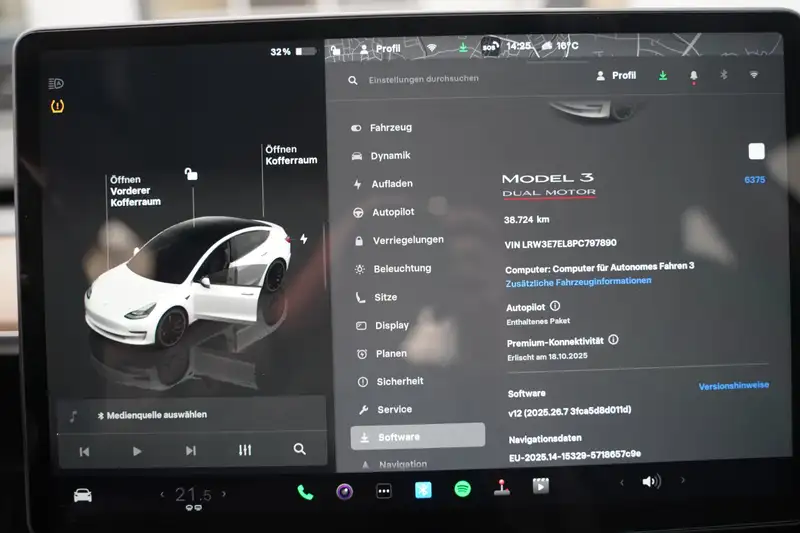Viewport: 800px width, 533px height.
Task: Open all apps three-dots launcher
Action: pyautogui.click(x=384, y=491)
